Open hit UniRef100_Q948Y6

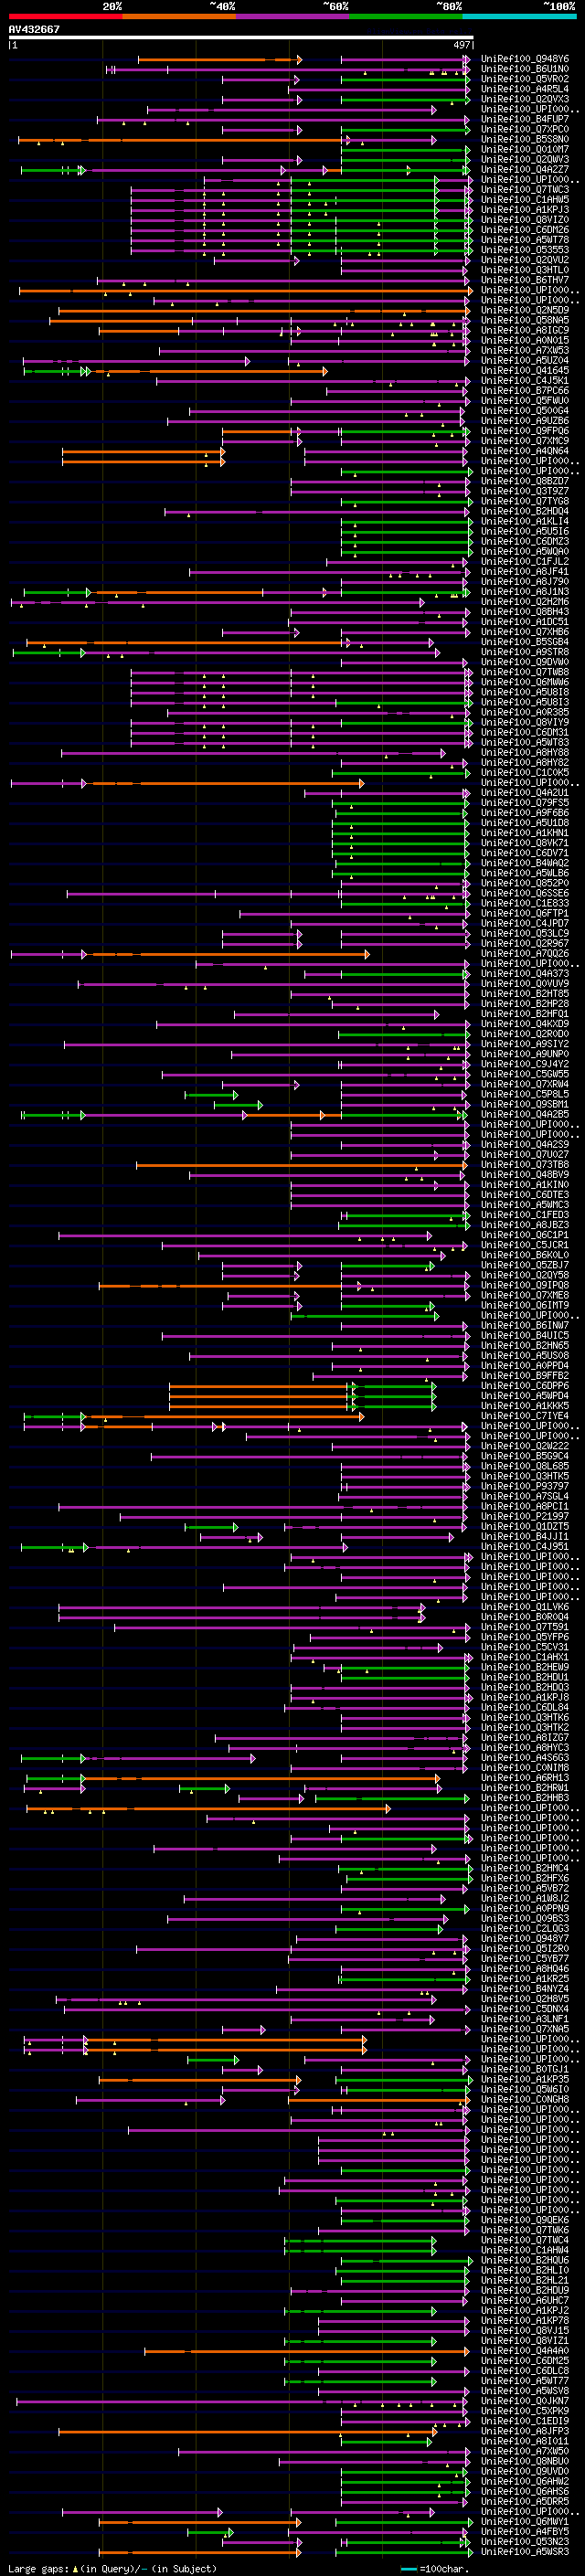coord(525,59)
